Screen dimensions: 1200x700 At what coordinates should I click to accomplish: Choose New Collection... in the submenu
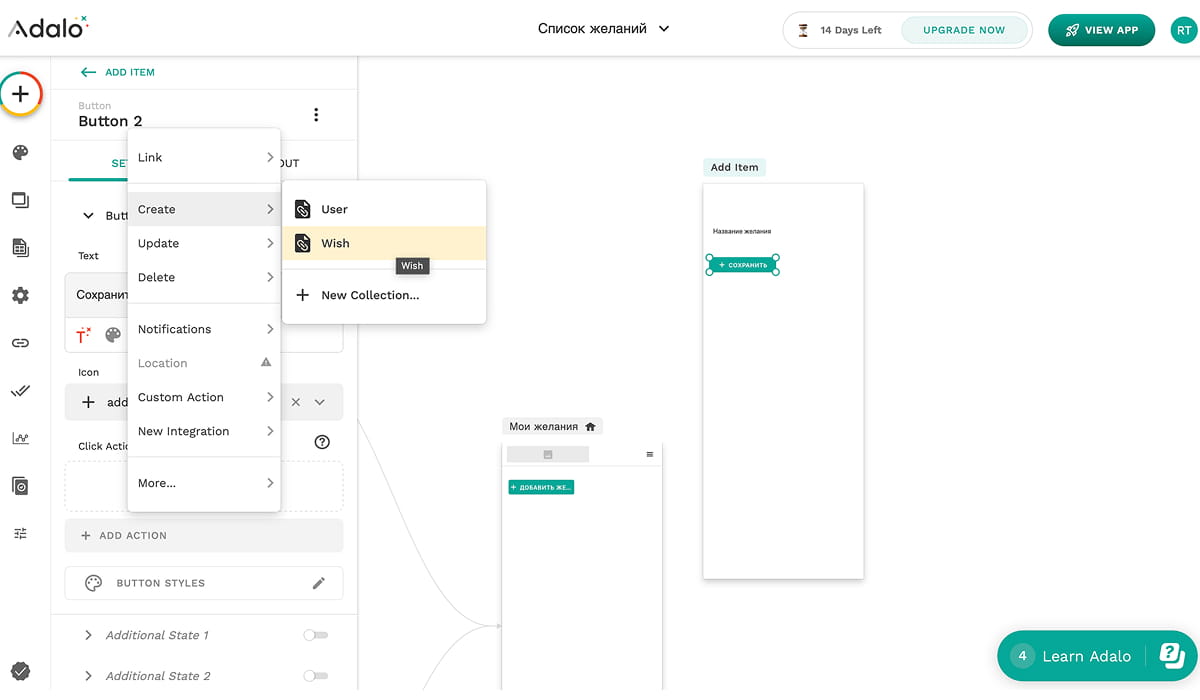click(369, 295)
